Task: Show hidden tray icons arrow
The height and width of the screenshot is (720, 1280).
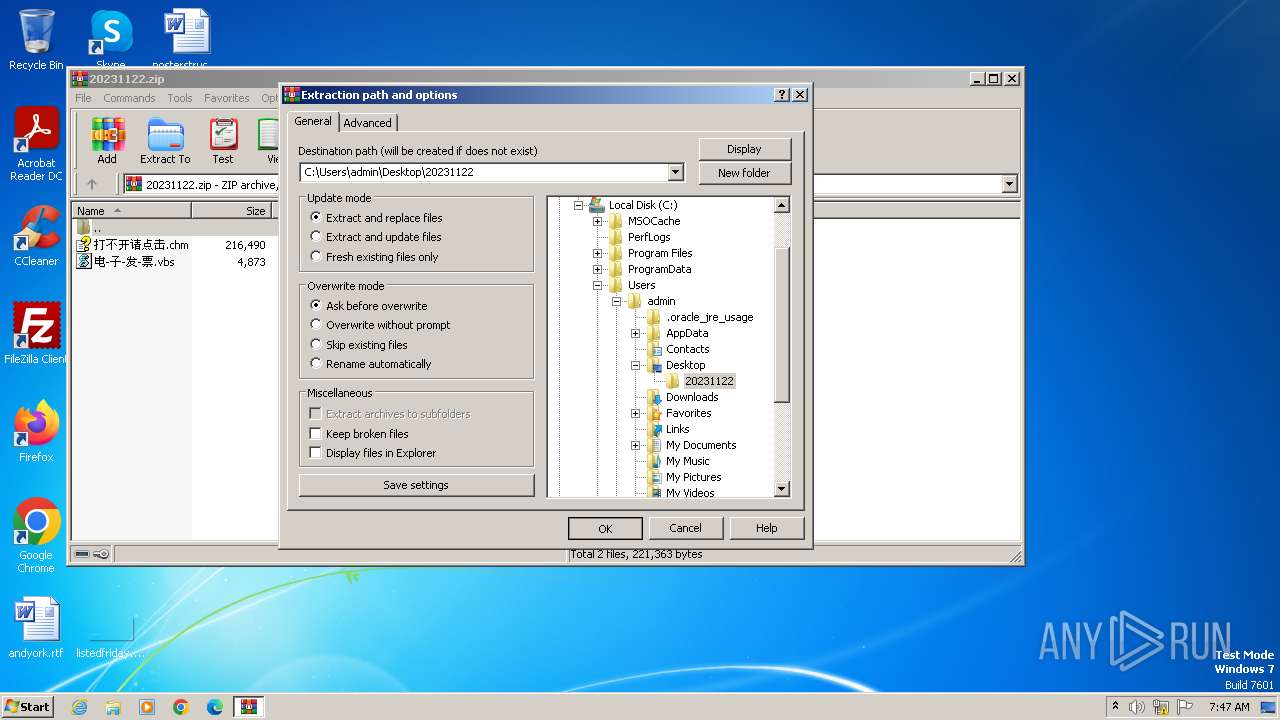Action: [x=1114, y=707]
